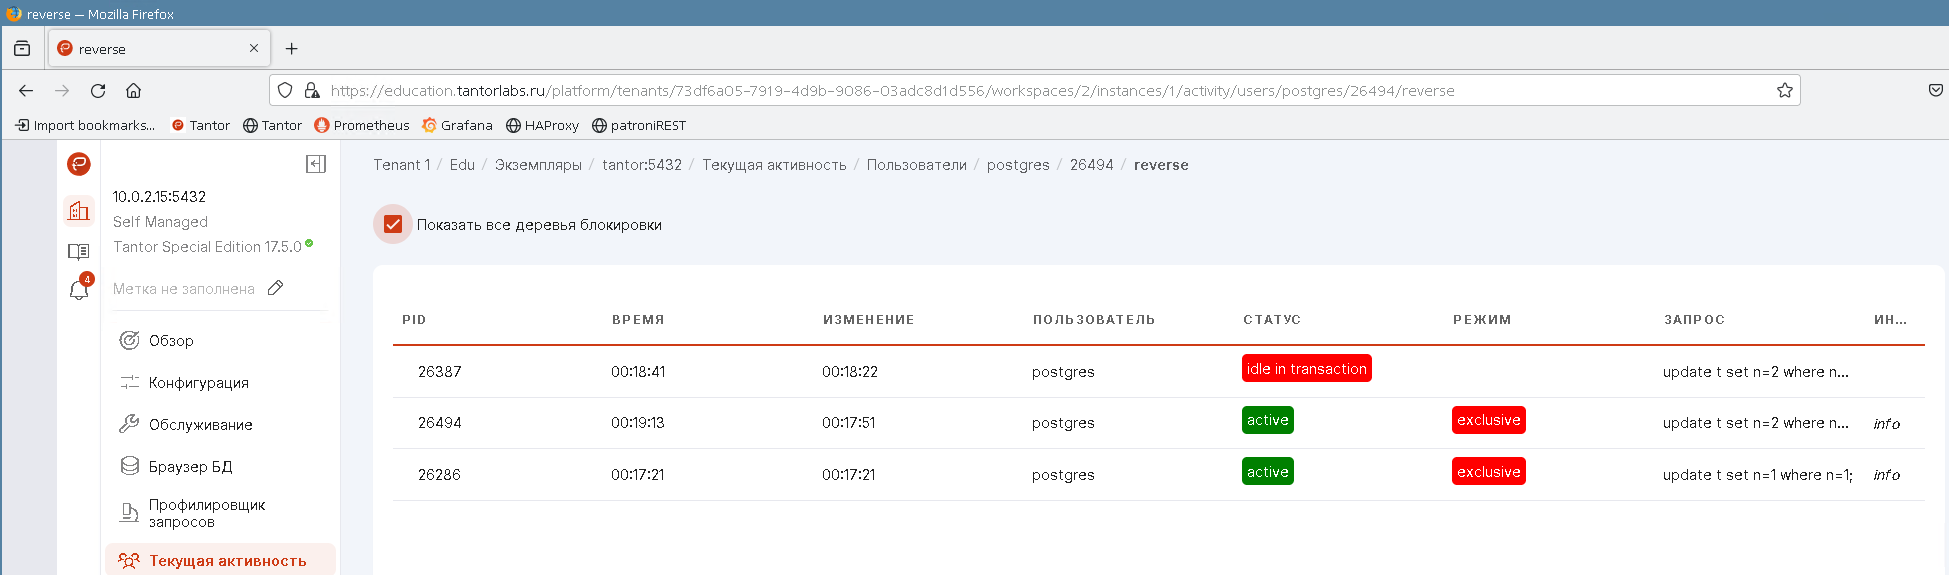The height and width of the screenshot is (575, 1949).
Task: Open Браузер БД menu item
Action: [190, 467]
